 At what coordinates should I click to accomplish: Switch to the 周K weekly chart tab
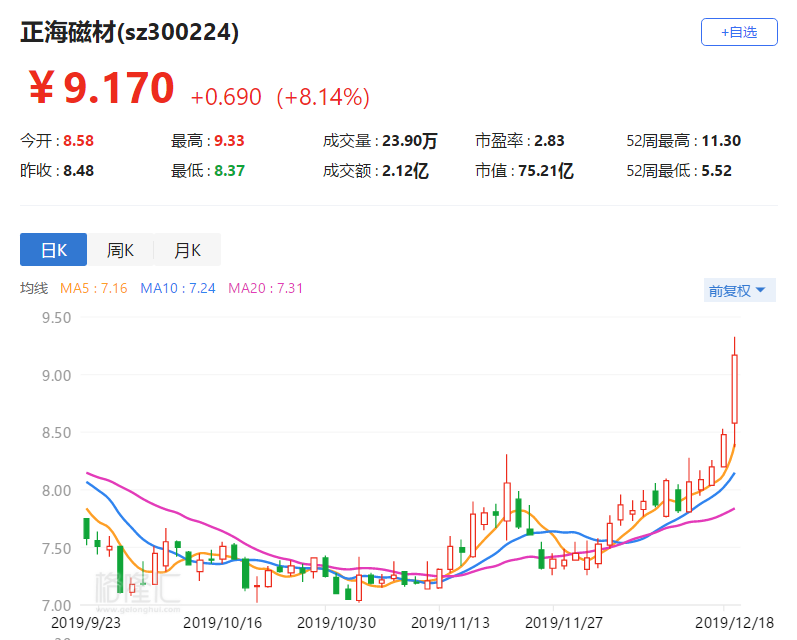point(120,250)
